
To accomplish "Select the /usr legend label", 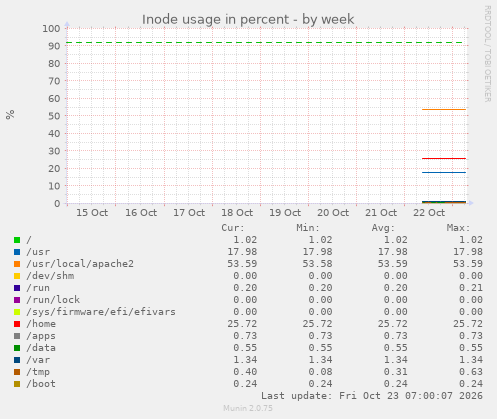I will (38, 252).
